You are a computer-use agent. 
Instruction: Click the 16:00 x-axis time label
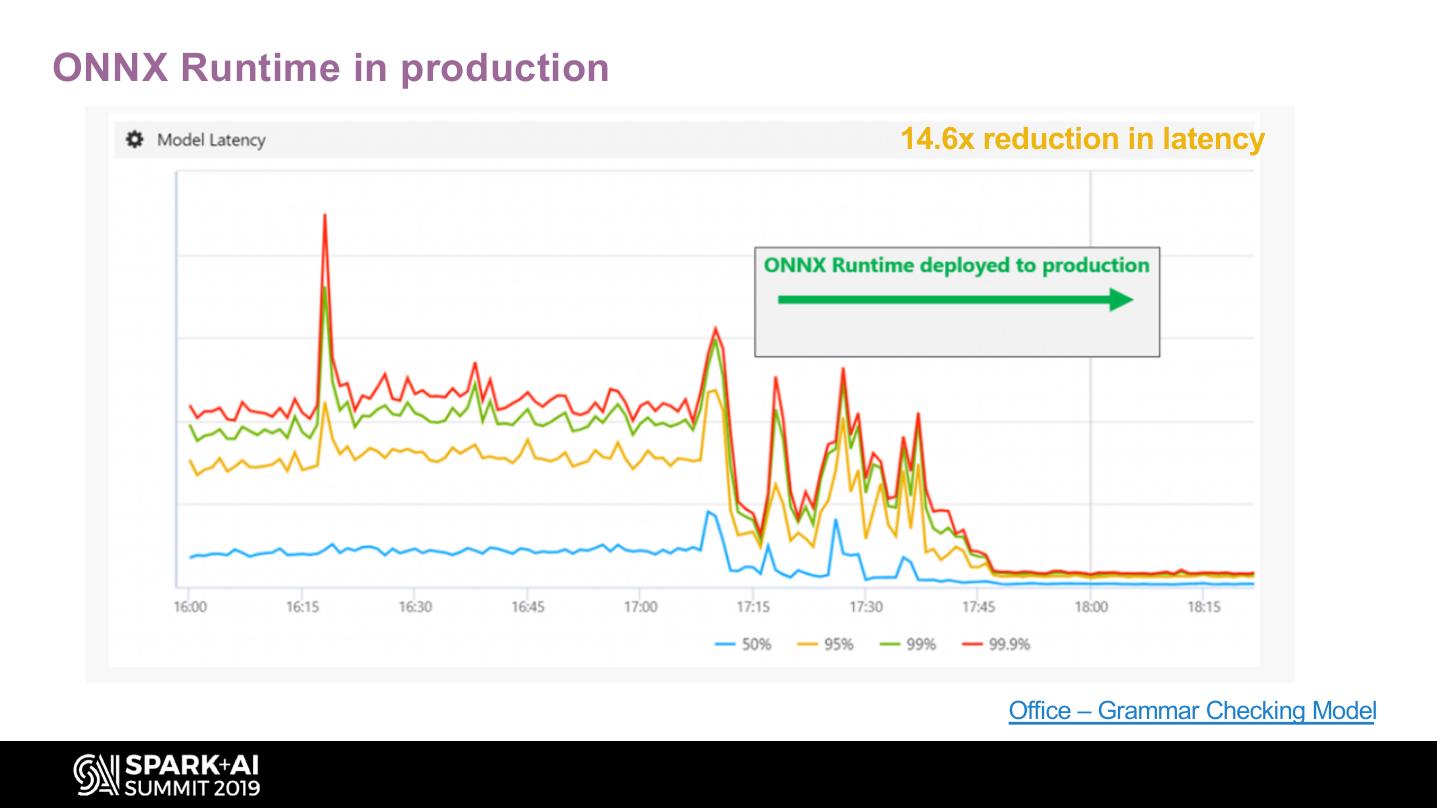click(x=189, y=607)
